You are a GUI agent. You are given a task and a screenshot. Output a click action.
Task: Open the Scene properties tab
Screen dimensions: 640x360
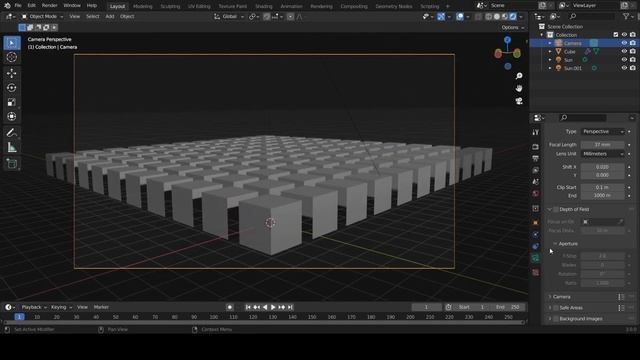[536, 182]
